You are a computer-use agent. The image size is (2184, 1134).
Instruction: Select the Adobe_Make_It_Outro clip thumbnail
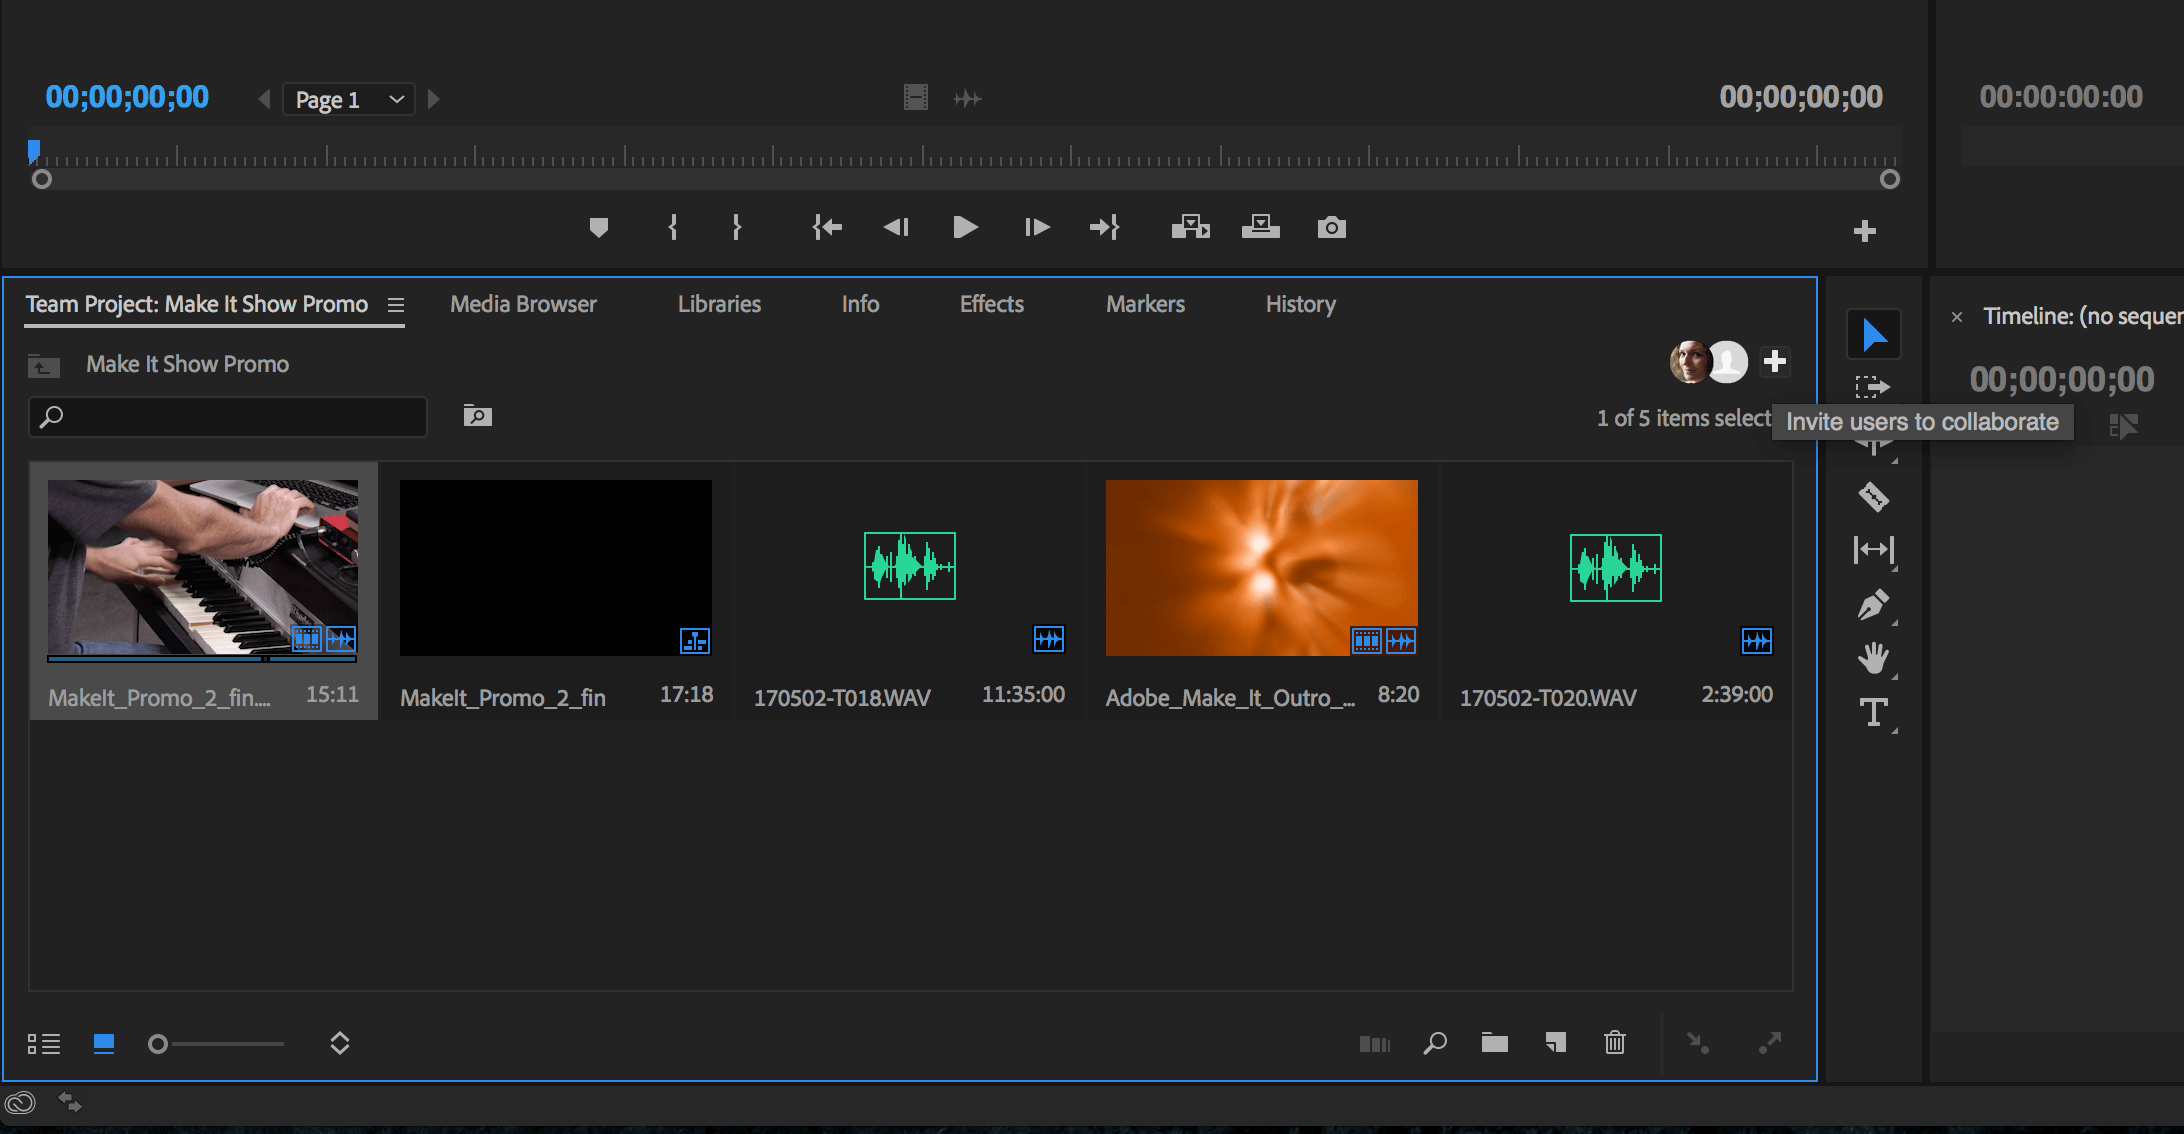pyautogui.click(x=1261, y=567)
